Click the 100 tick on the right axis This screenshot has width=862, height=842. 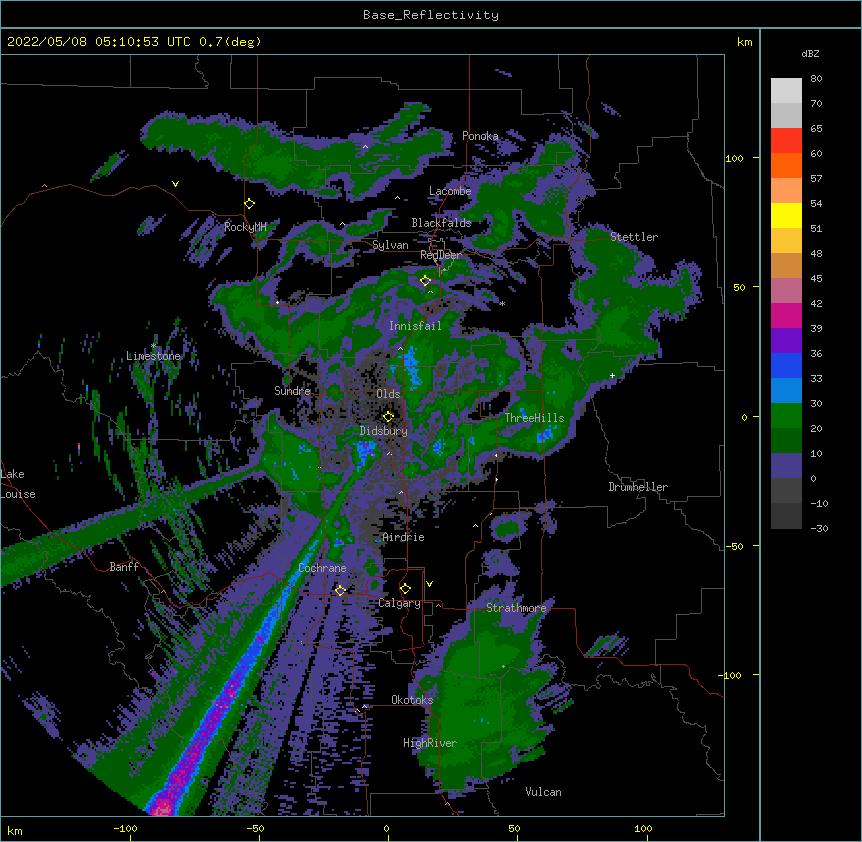coord(734,158)
